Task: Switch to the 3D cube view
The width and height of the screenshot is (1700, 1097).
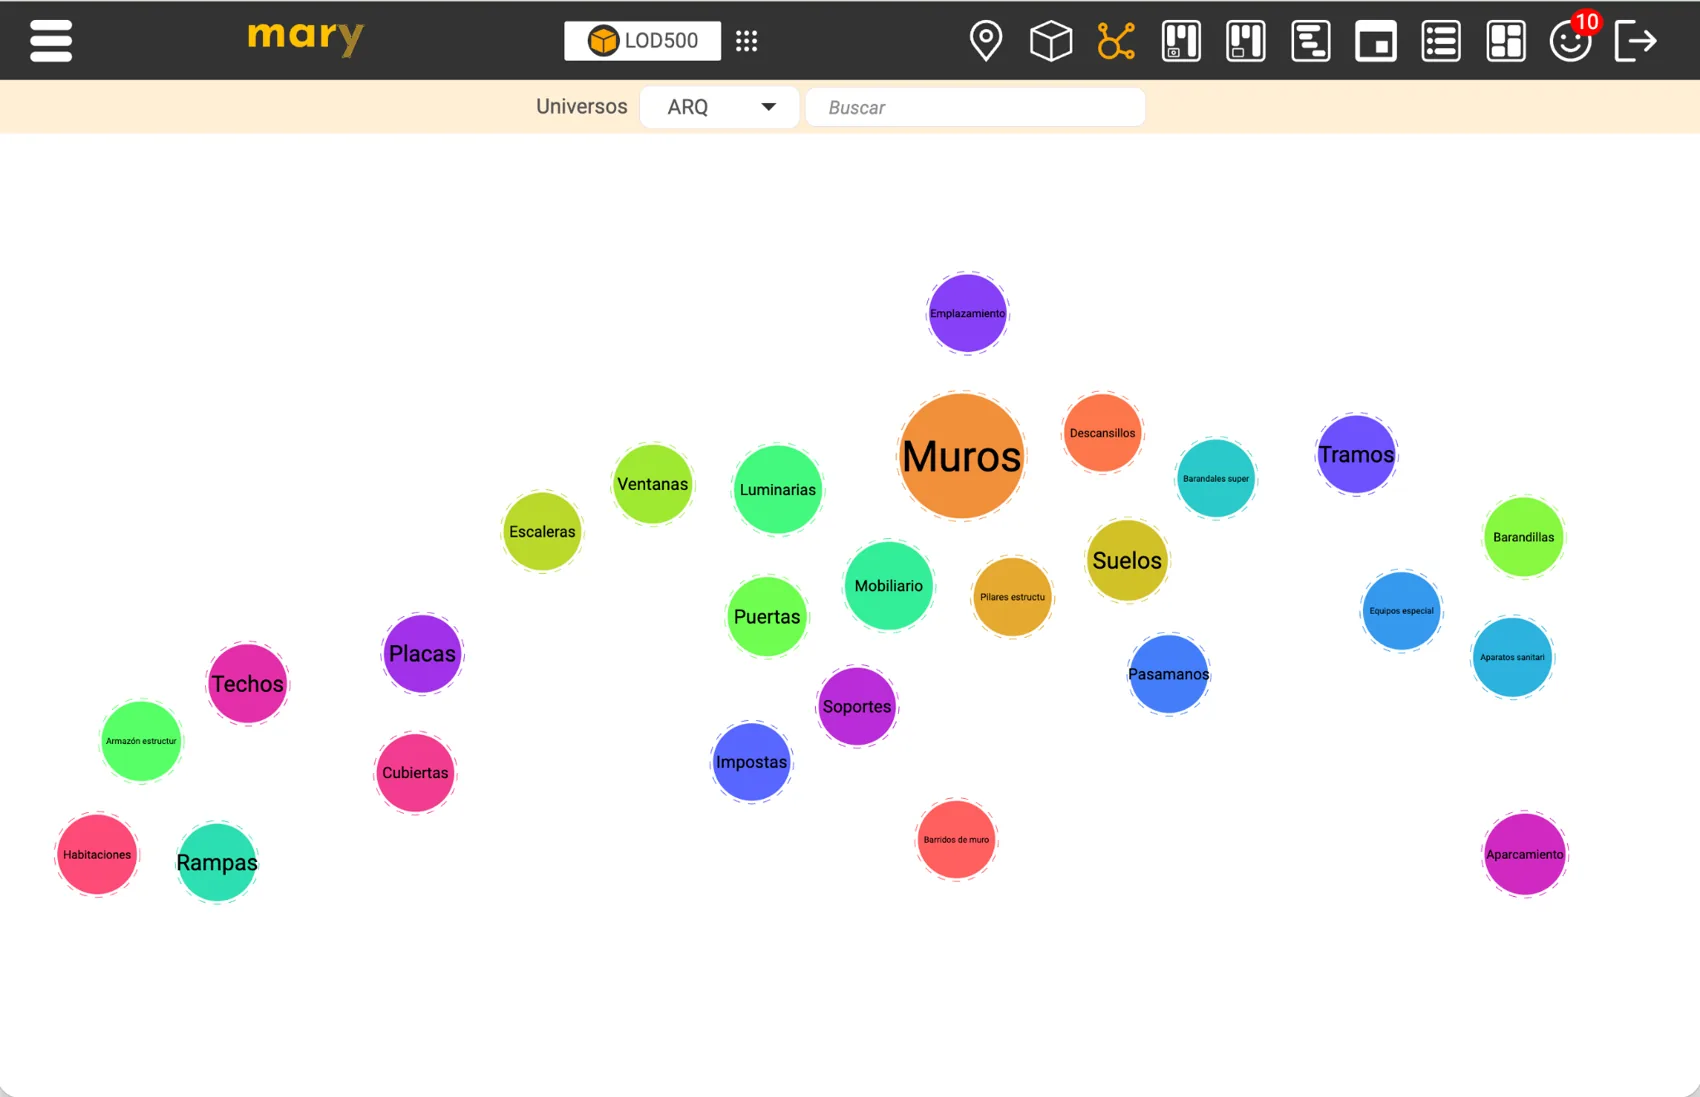Action: point(1051,41)
